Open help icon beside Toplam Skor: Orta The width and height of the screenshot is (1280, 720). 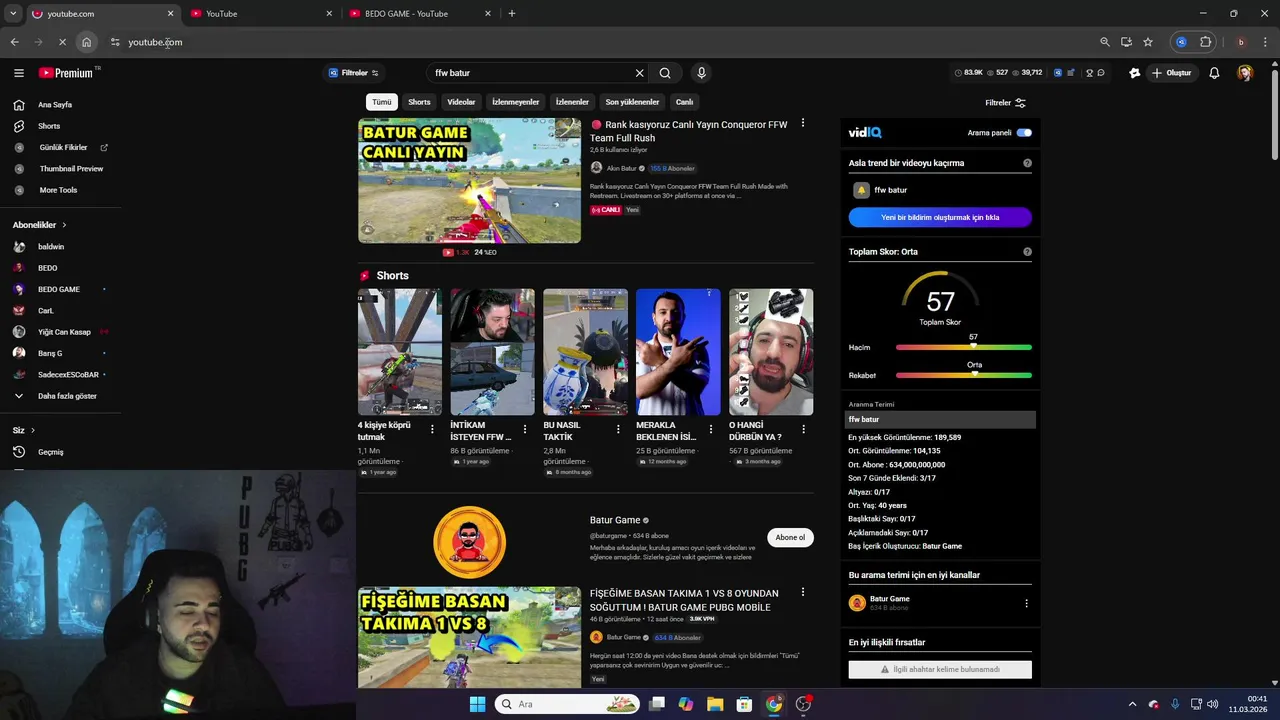click(1027, 252)
